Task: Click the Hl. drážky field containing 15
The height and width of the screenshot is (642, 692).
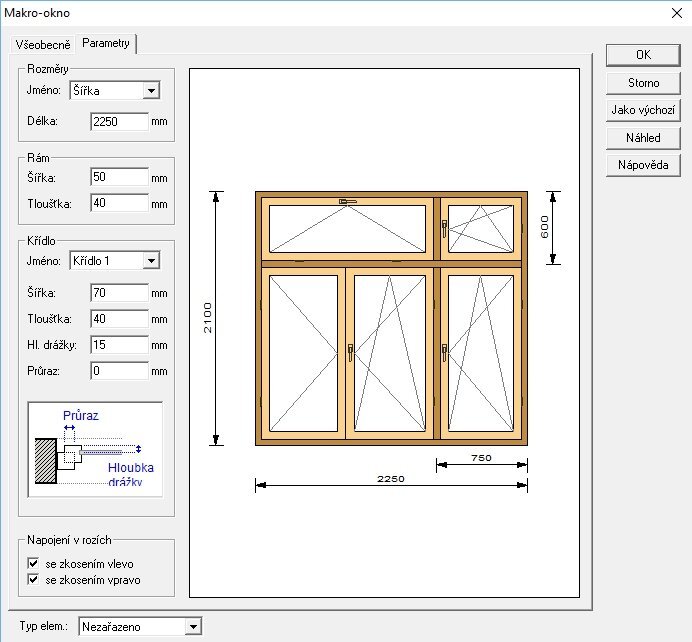Action: pos(118,345)
